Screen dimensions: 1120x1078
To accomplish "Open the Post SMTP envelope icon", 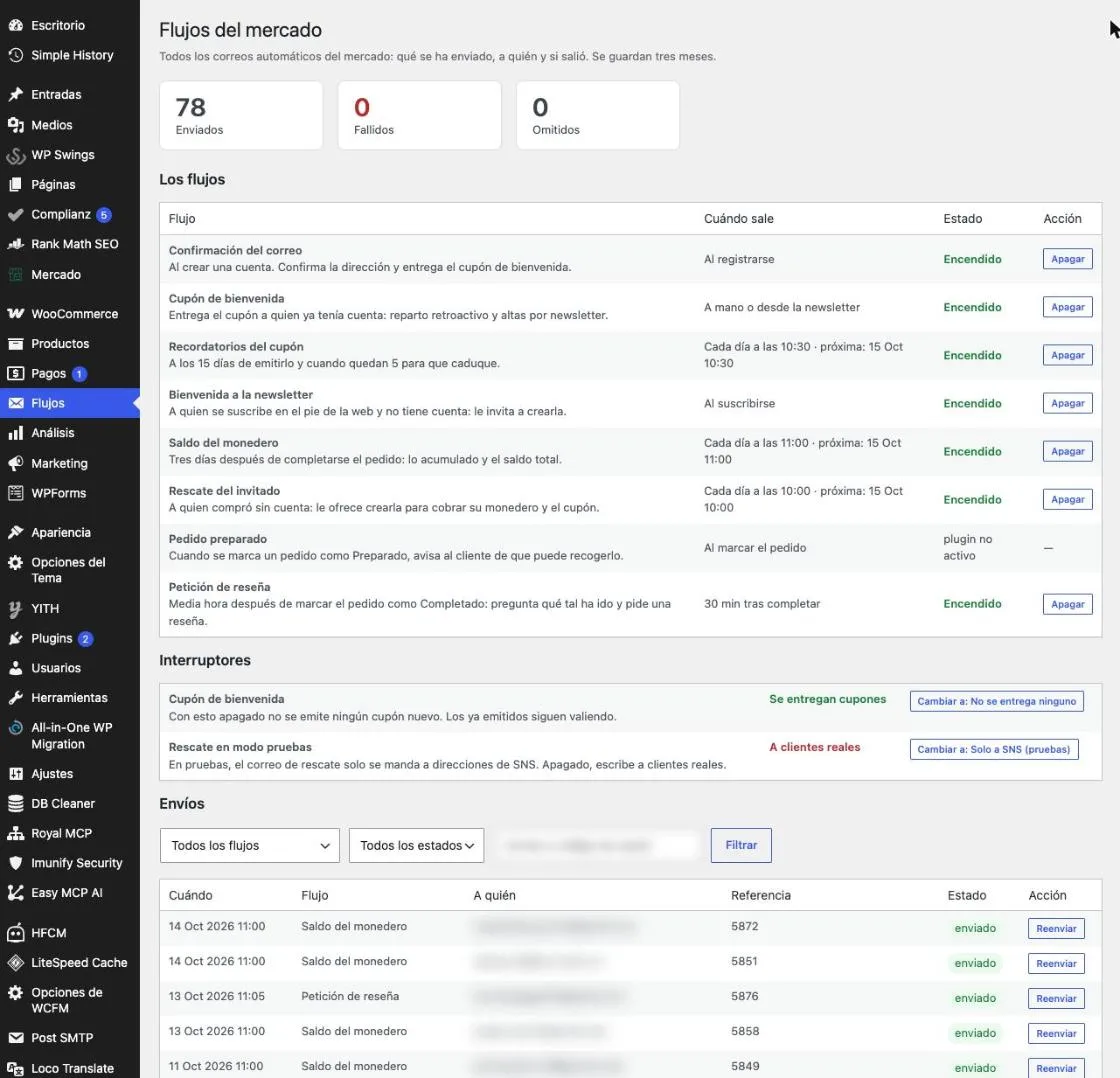I will coord(16,1038).
